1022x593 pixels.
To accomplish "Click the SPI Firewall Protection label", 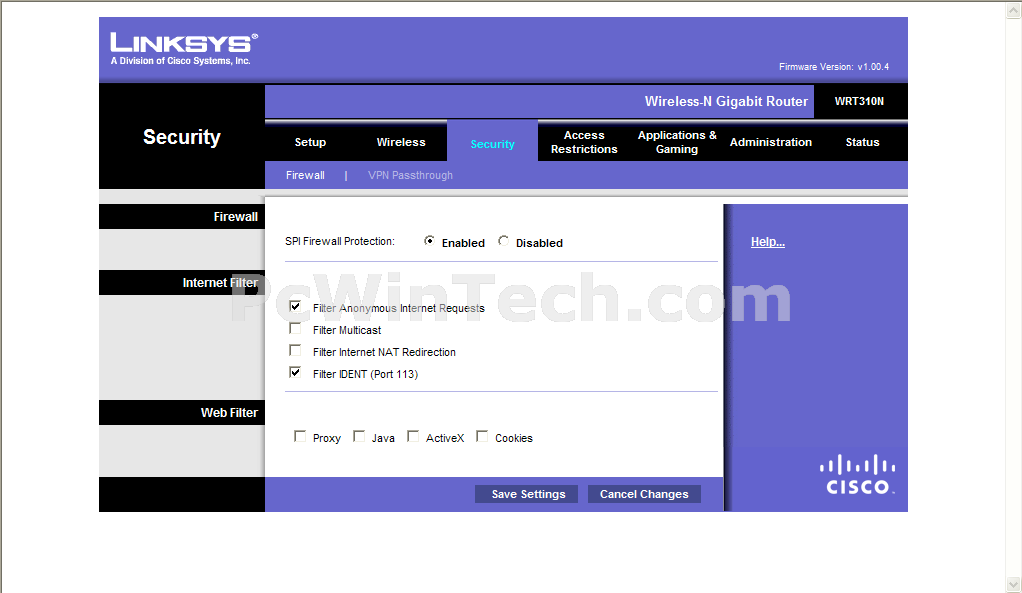I will tap(340, 241).
